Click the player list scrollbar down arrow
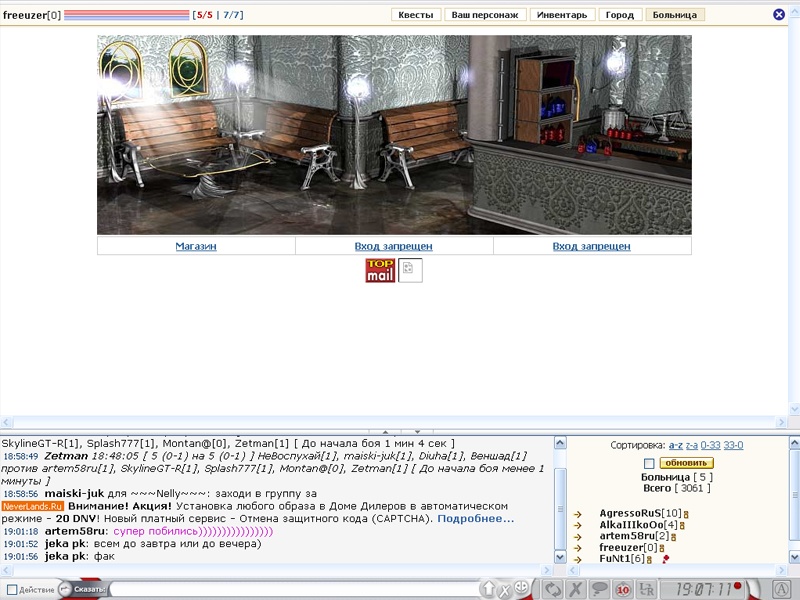This screenshot has height=600, width=800. pos(794,557)
